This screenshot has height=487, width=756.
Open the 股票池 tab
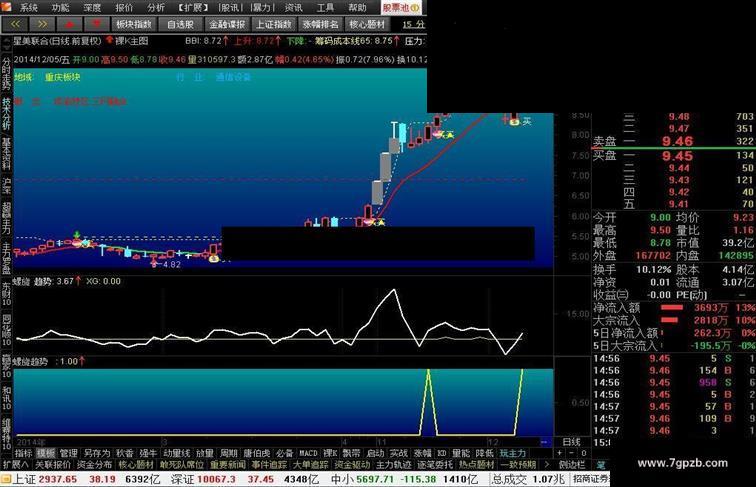401,7
